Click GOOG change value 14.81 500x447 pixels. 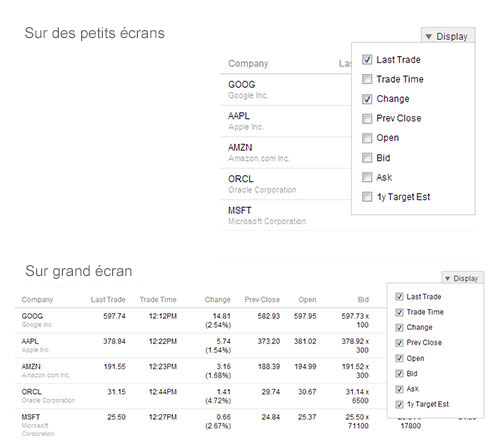(222, 316)
